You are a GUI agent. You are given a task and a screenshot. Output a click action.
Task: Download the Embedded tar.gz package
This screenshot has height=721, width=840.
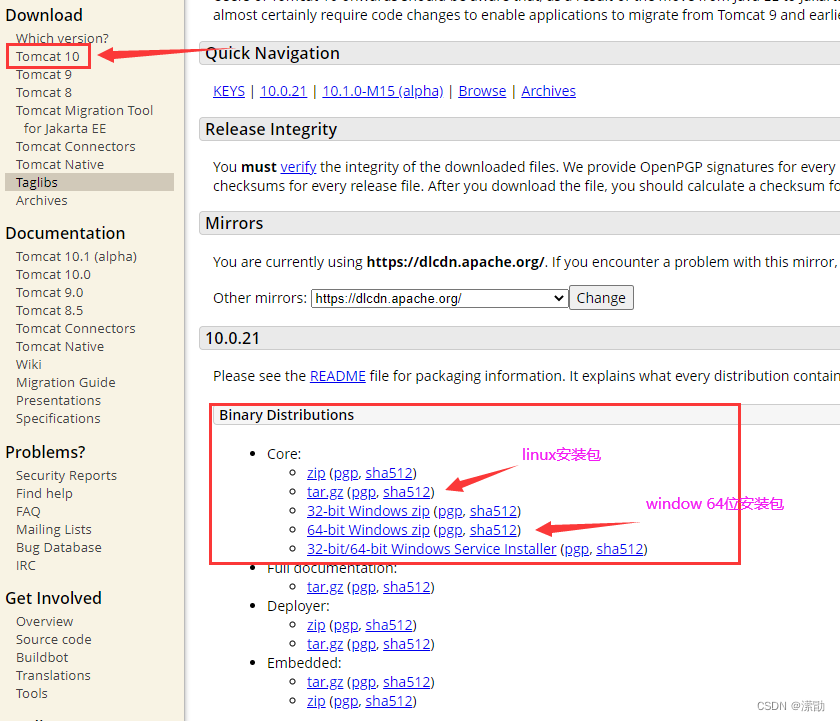(325, 682)
